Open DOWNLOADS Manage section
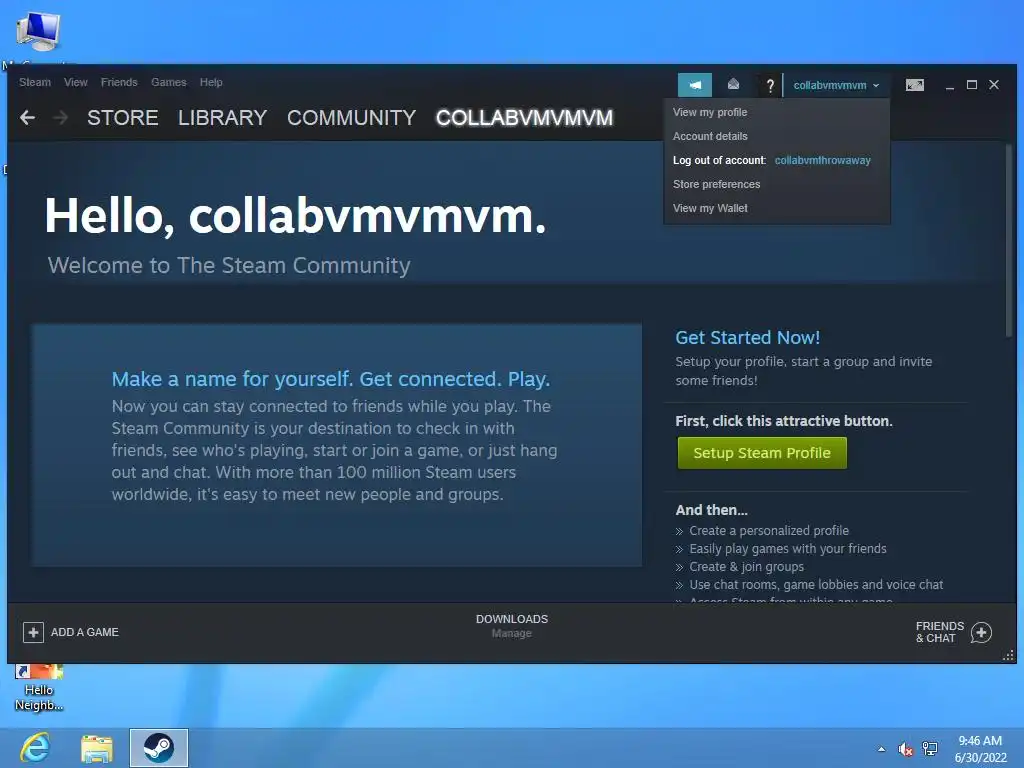The image size is (1024, 768). click(512, 626)
